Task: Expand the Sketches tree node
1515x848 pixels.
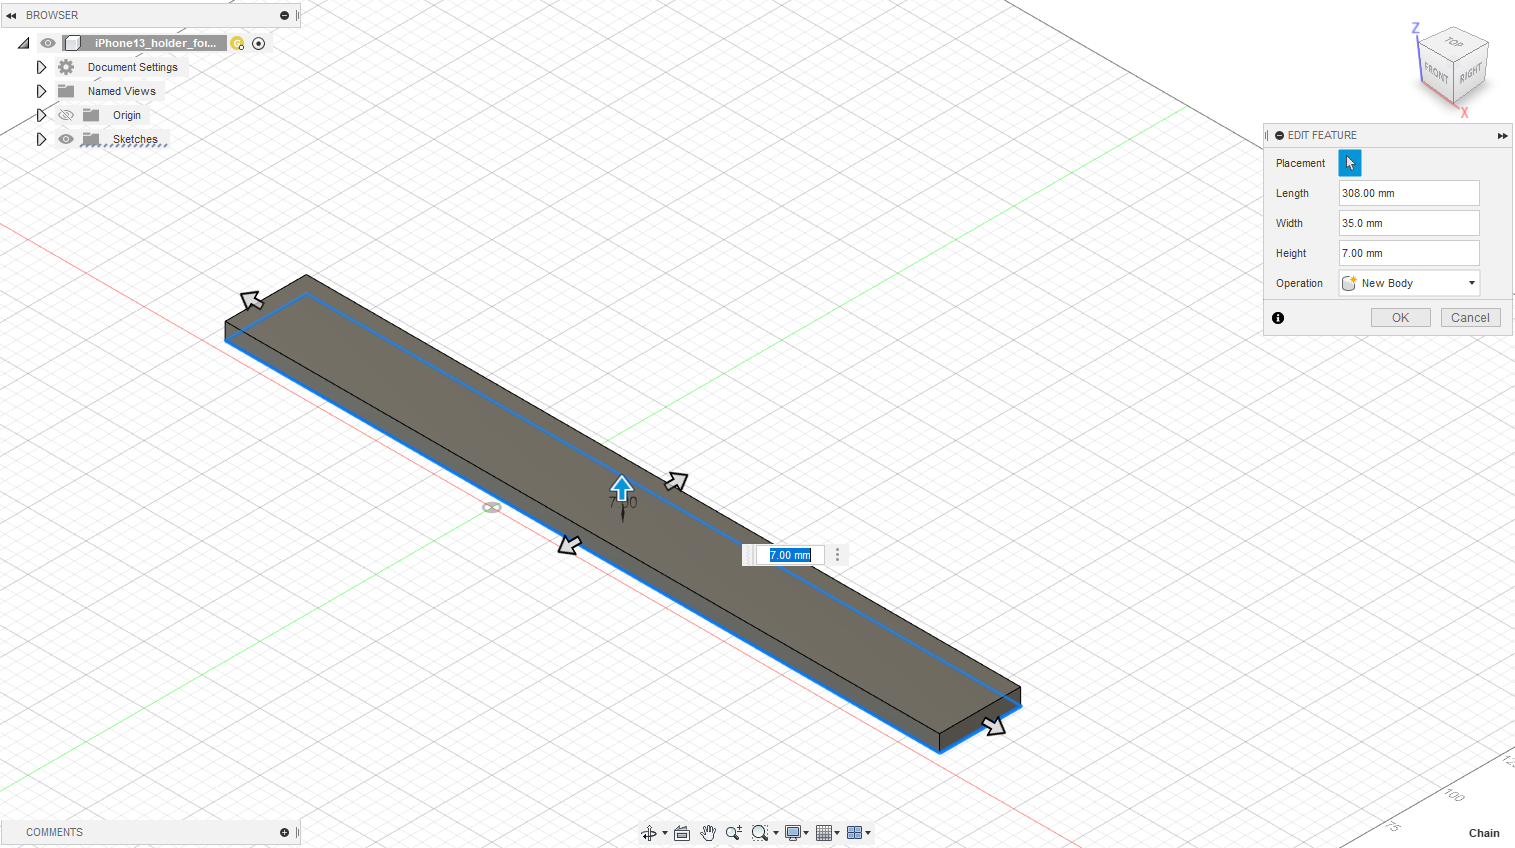Action: (41, 139)
